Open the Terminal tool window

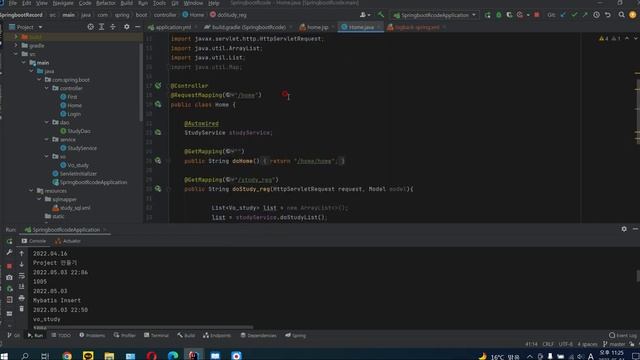pyautogui.click(x=156, y=335)
